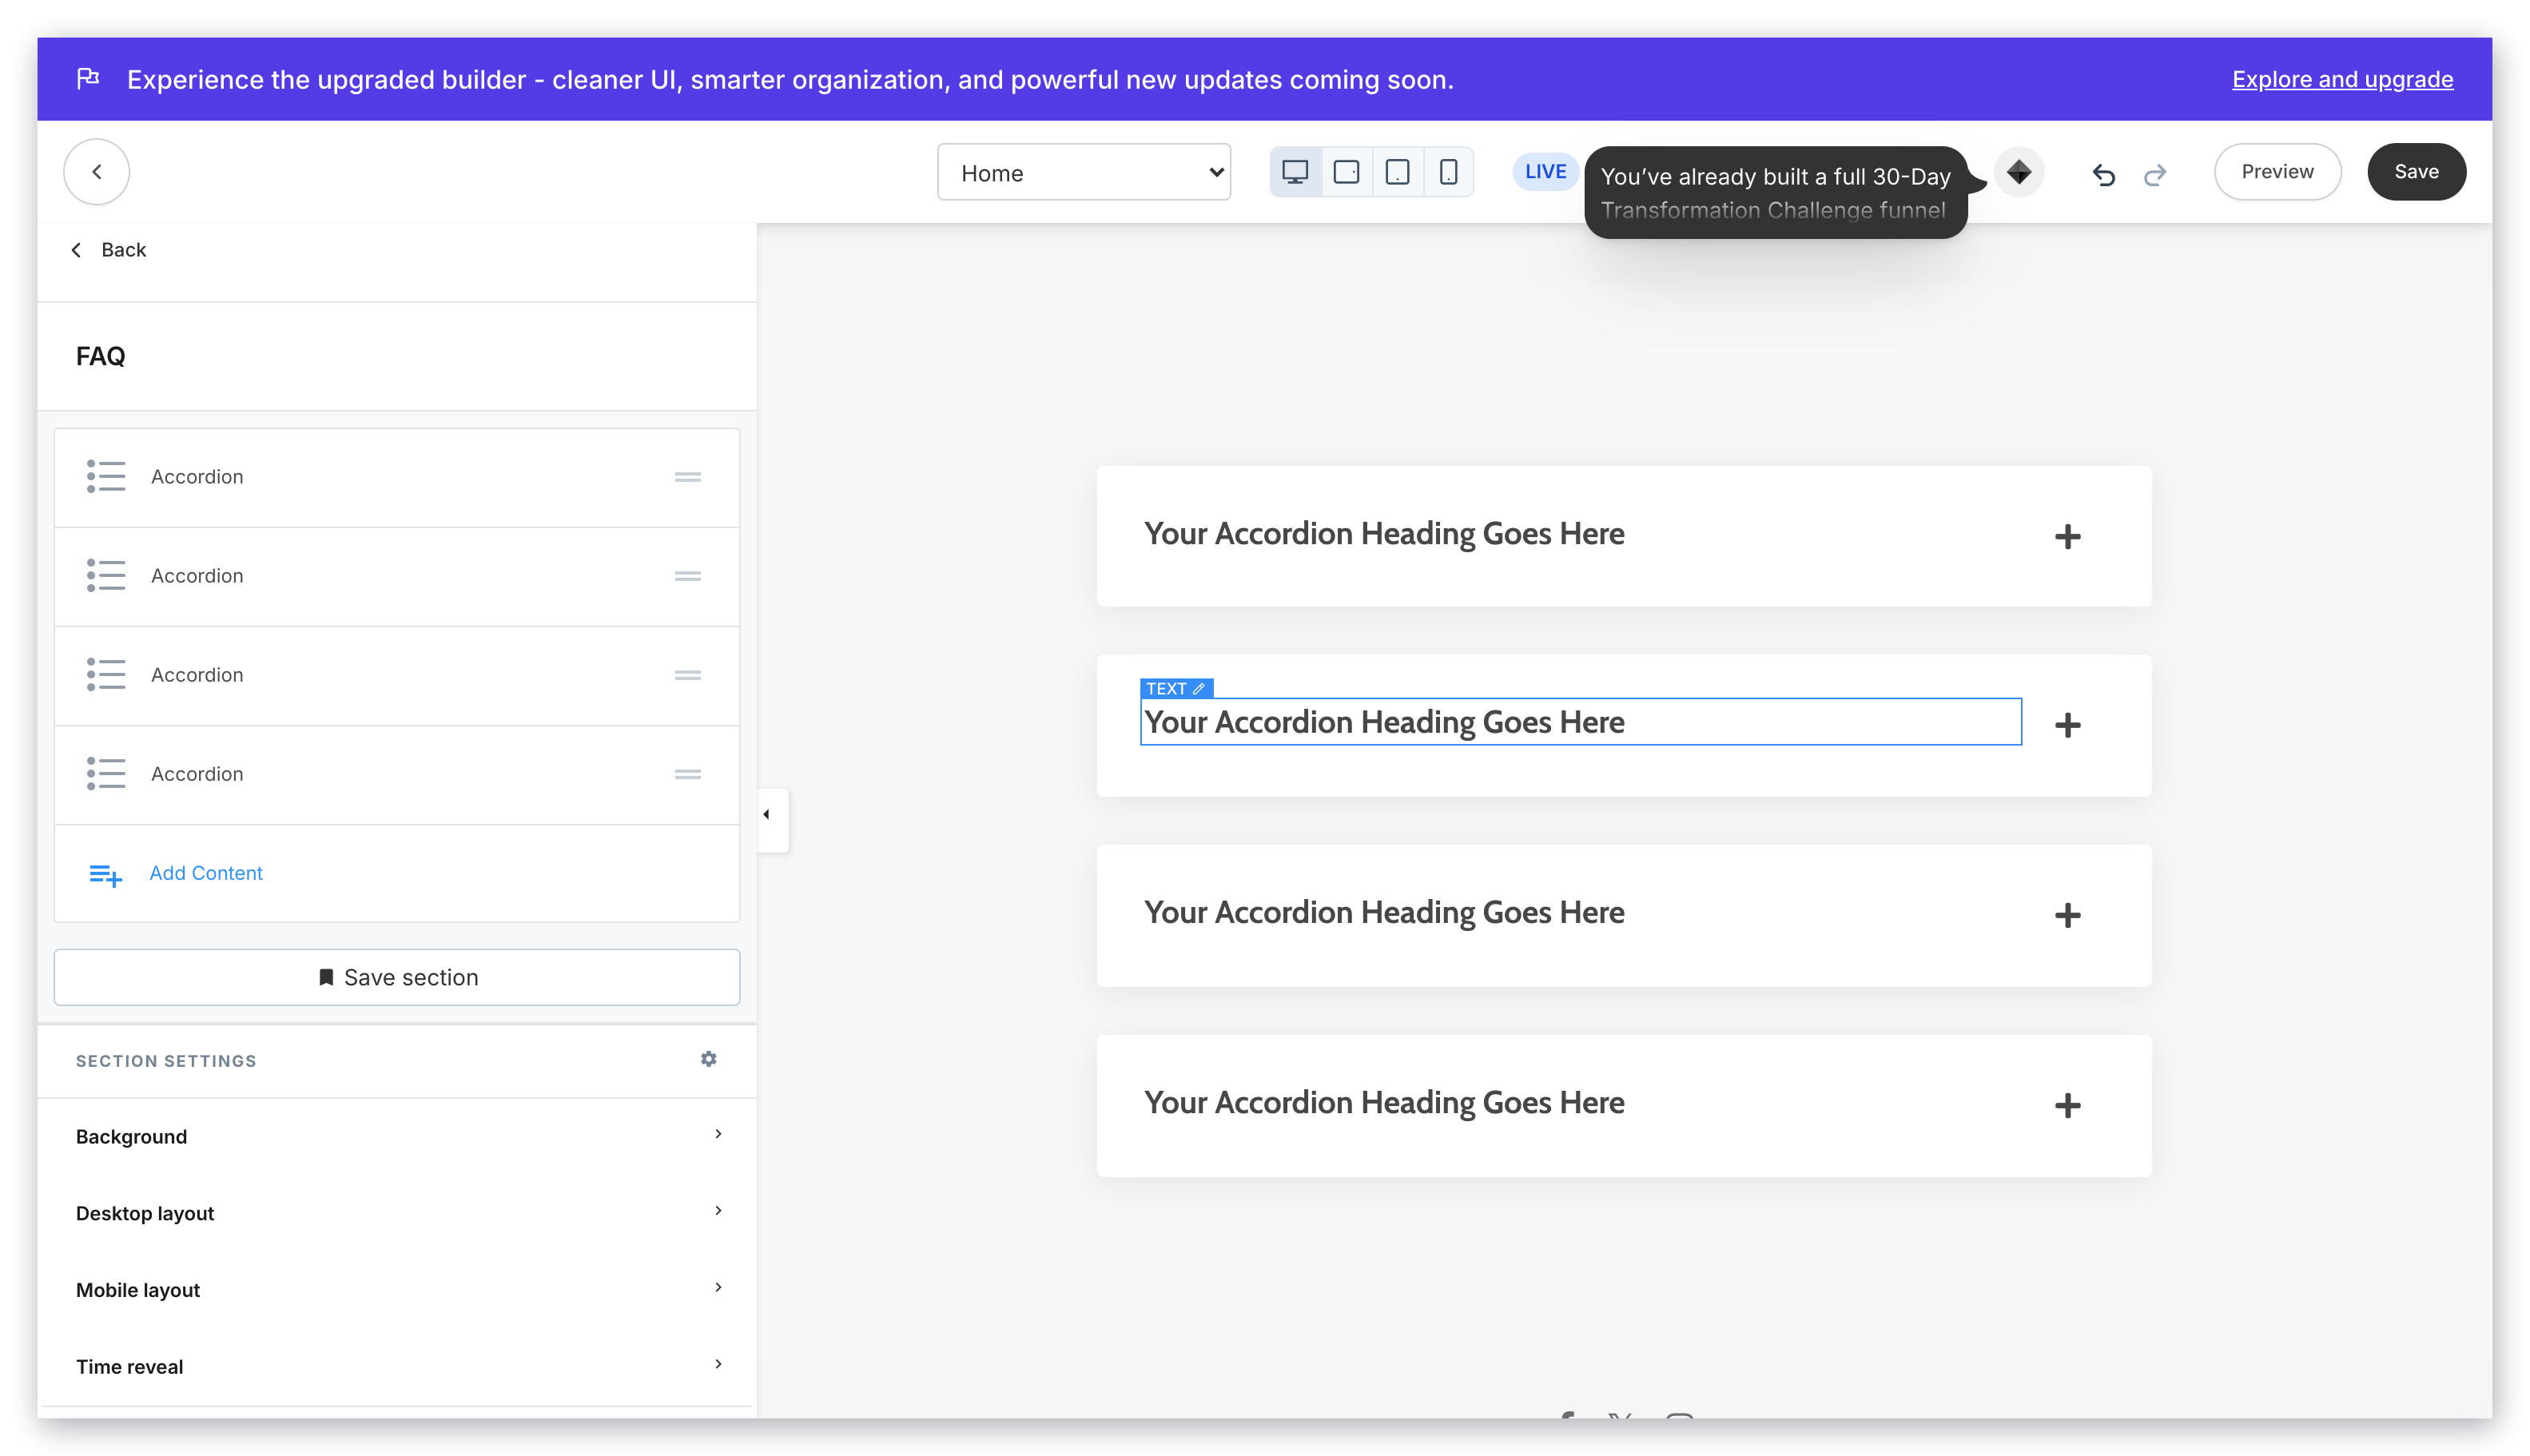2530x1456 pixels.
Task: Open the Home page dropdown
Action: (x=1083, y=172)
